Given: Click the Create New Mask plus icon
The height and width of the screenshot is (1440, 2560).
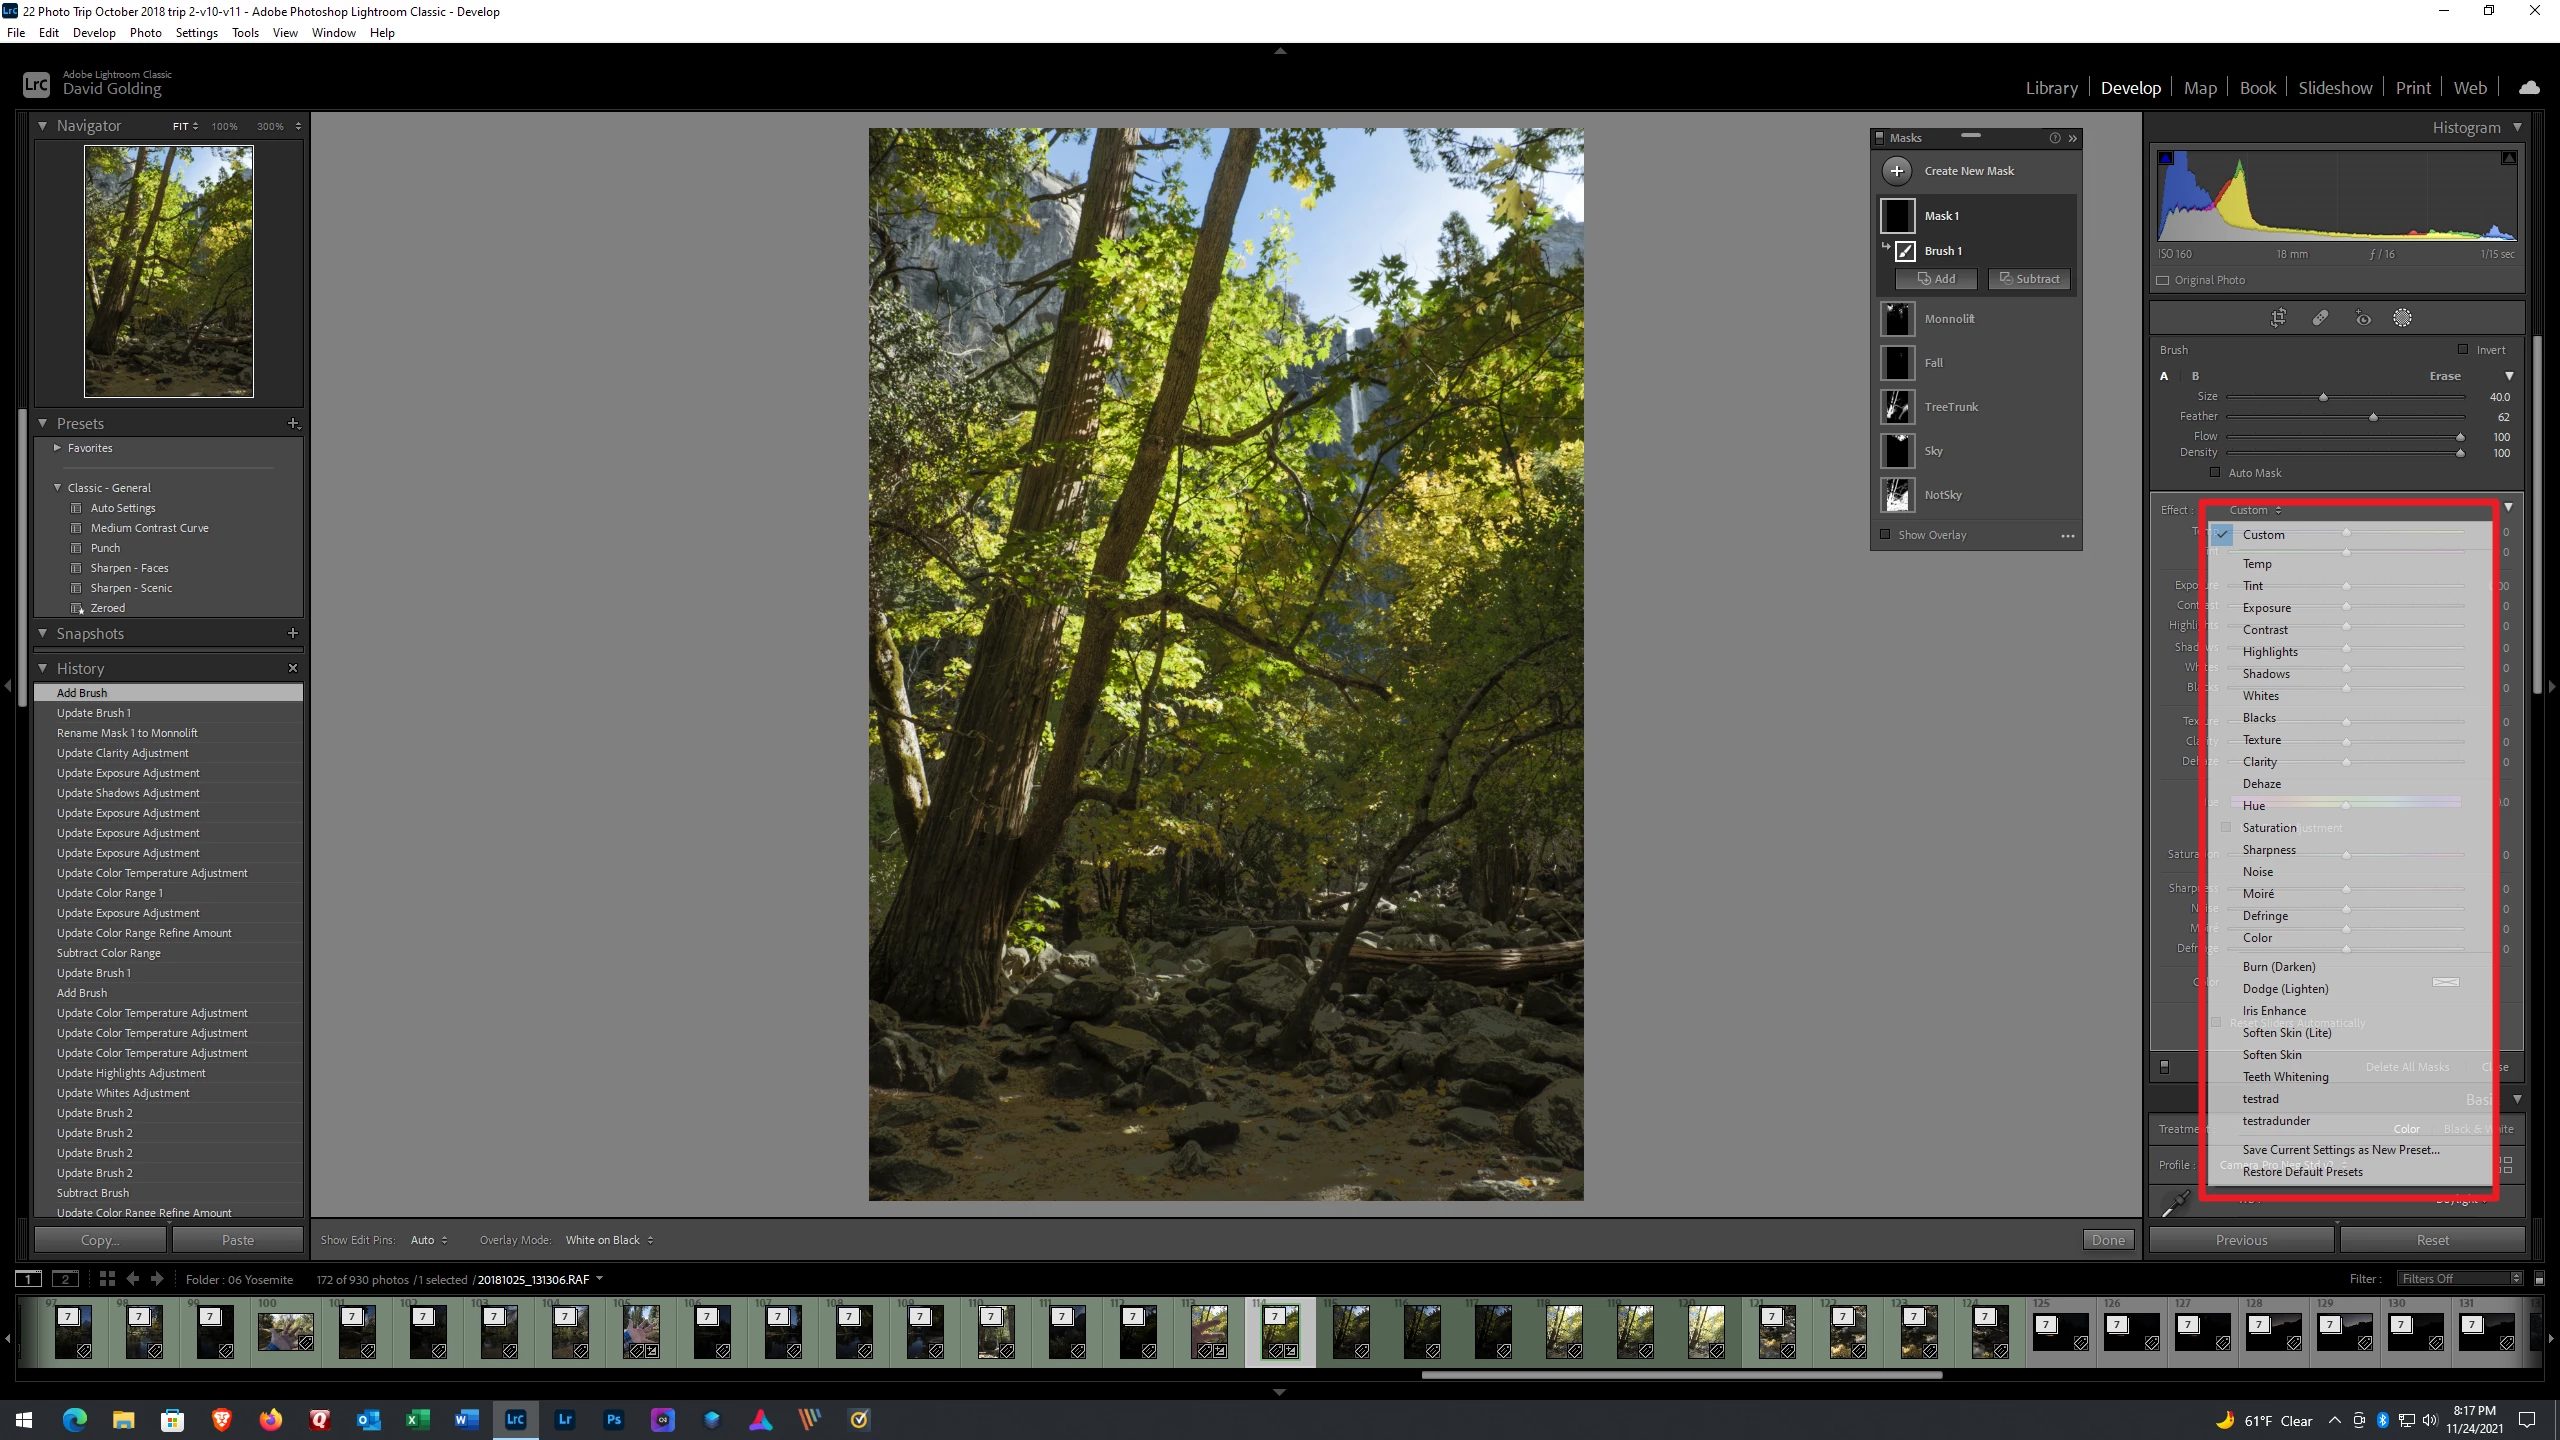Looking at the screenshot, I should pyautogui.click(x=1896, y=171).
